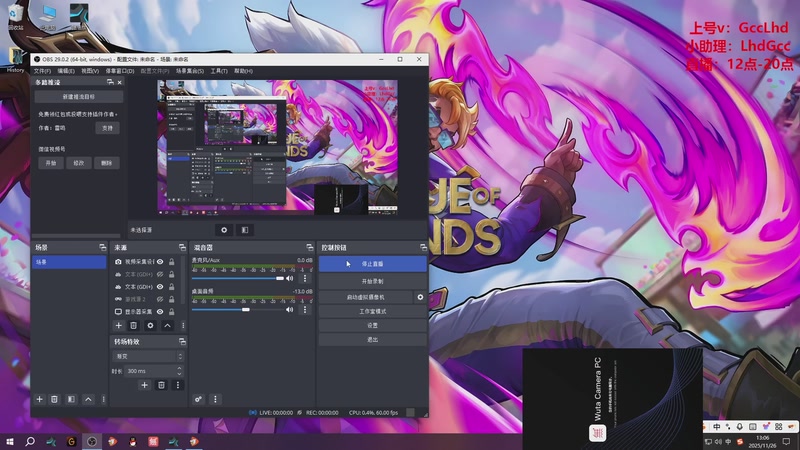The image size is (800, 450).
Task: Move scene up with the Scenes panel arrow
Action: point(88,399)
